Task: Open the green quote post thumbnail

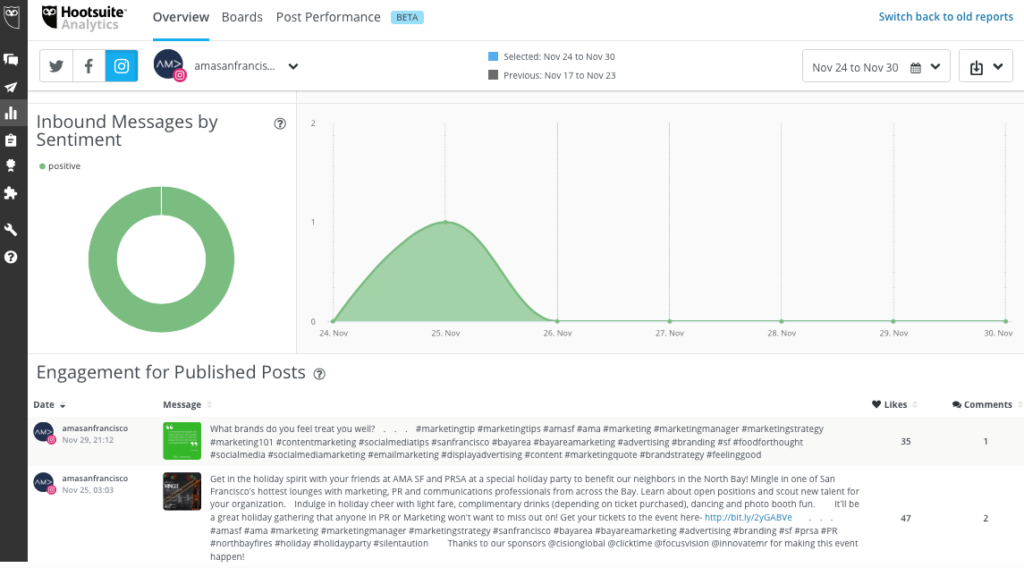Action: click(x=182, y=441)
